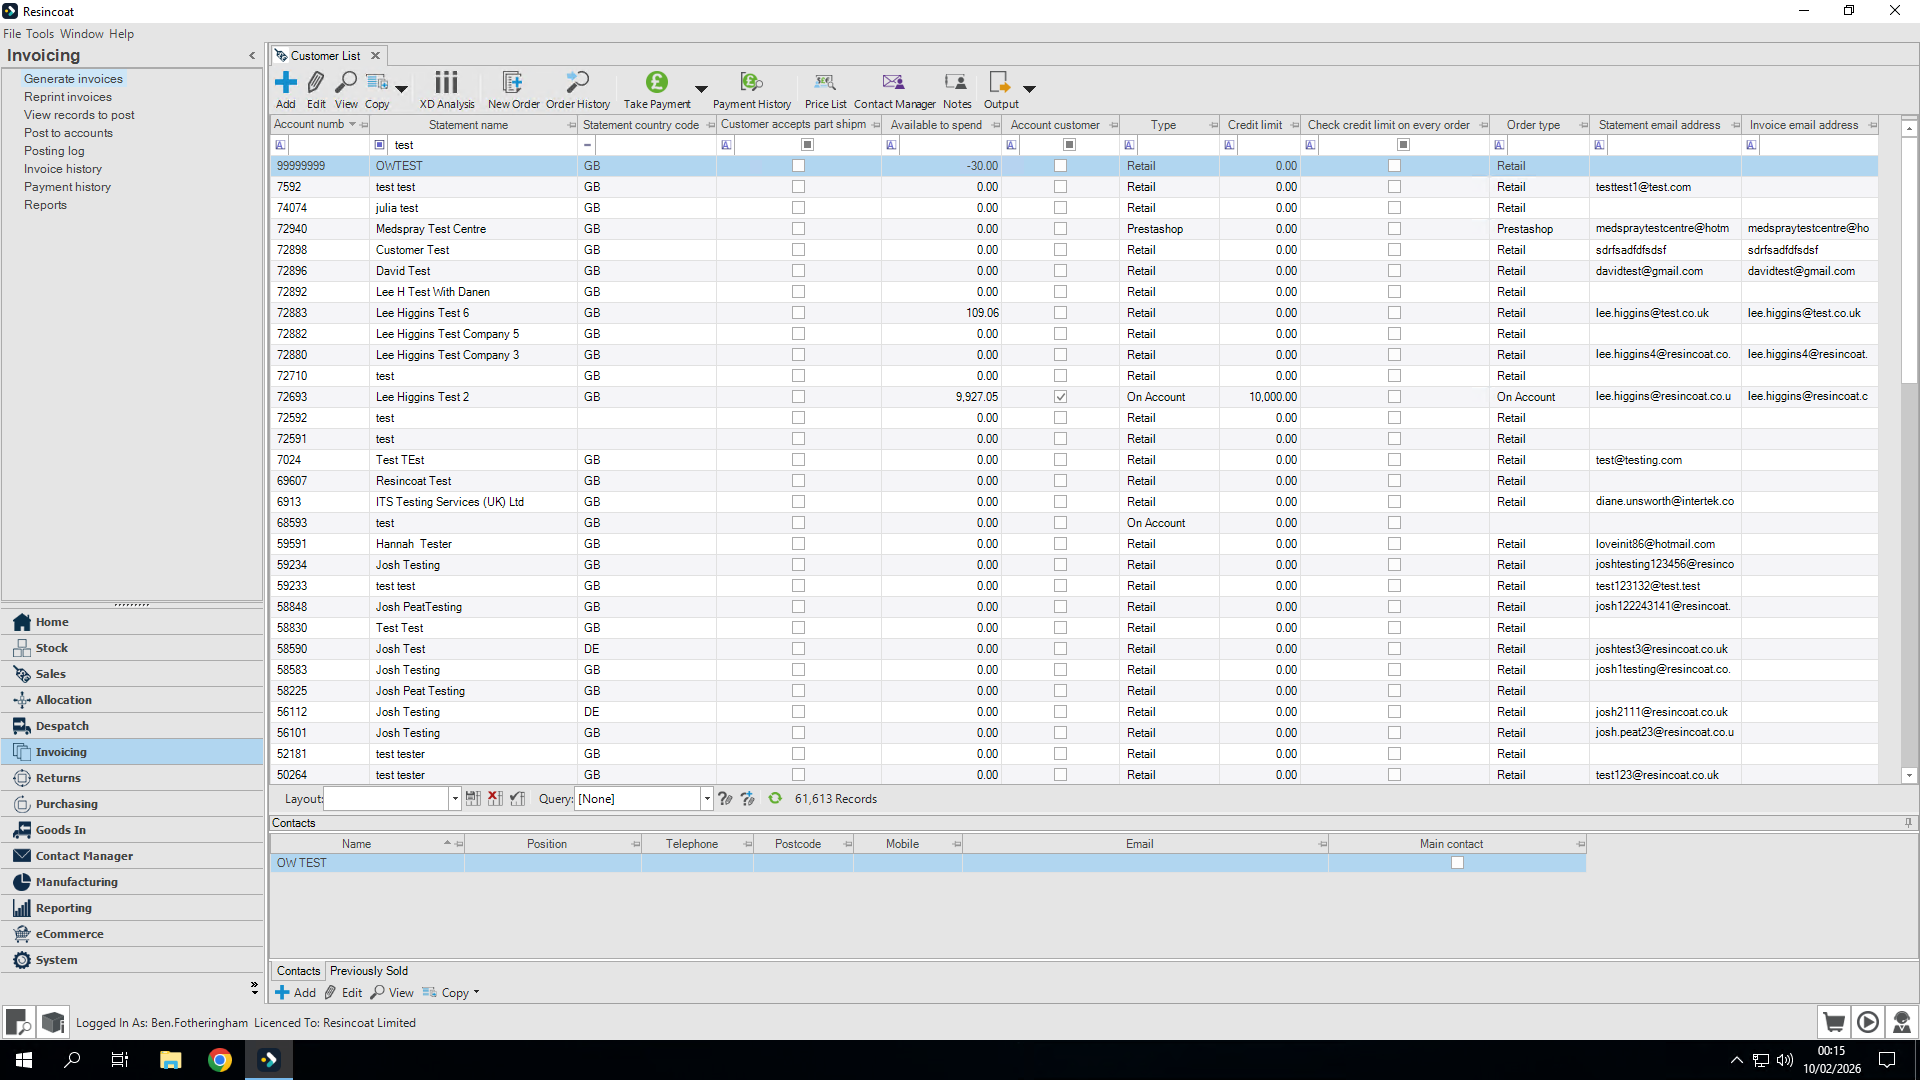Open XD Analysis from the toolbar
Image resolution: width=1920 pixels, height=1080 pixels.
coord(446,84)
